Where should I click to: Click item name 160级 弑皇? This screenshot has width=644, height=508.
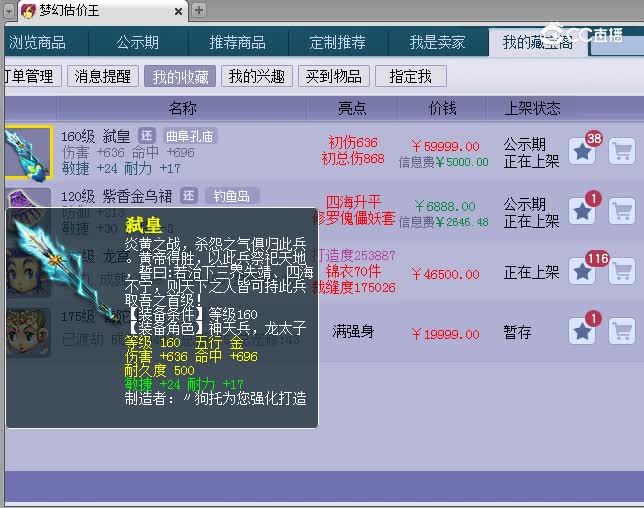[x=95, y=136]
